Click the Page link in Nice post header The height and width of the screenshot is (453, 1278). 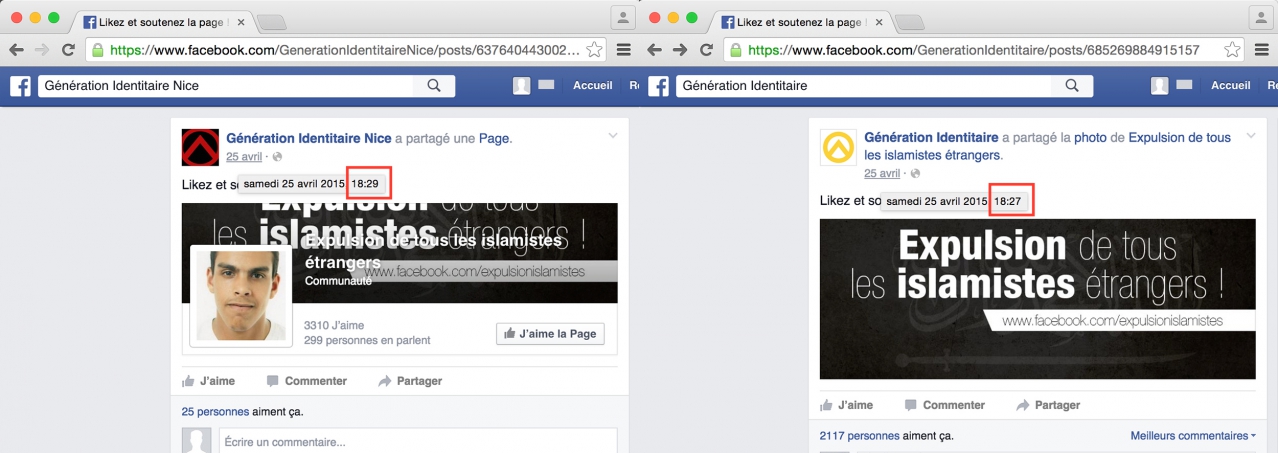click(x=494, y=138)
